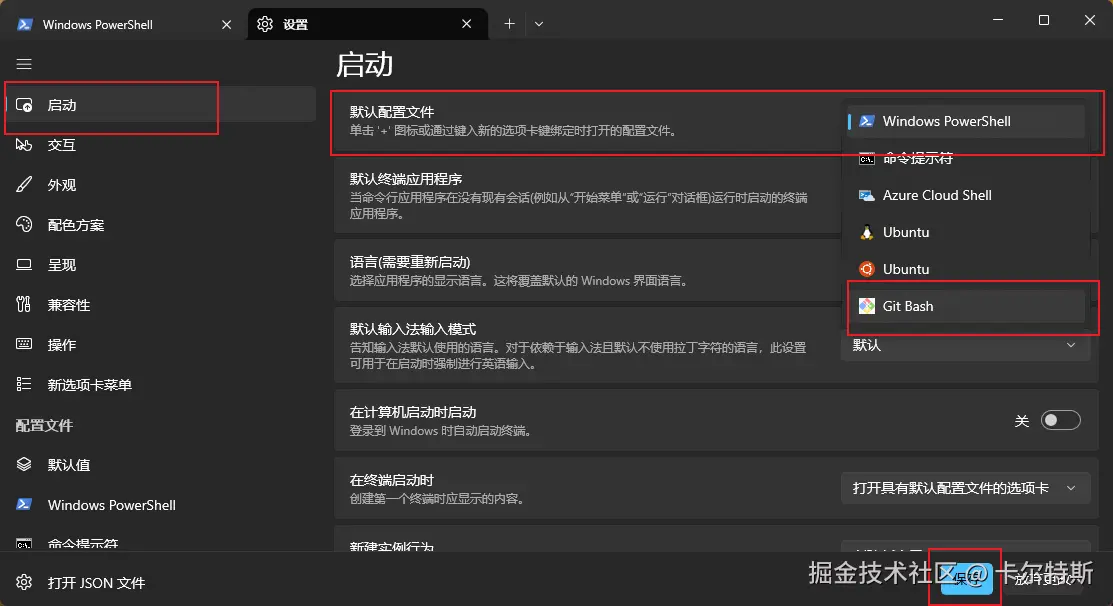Click the PowerShell icon in sidebar profile list
The image size is (1113, 606).
coord(24,505)
